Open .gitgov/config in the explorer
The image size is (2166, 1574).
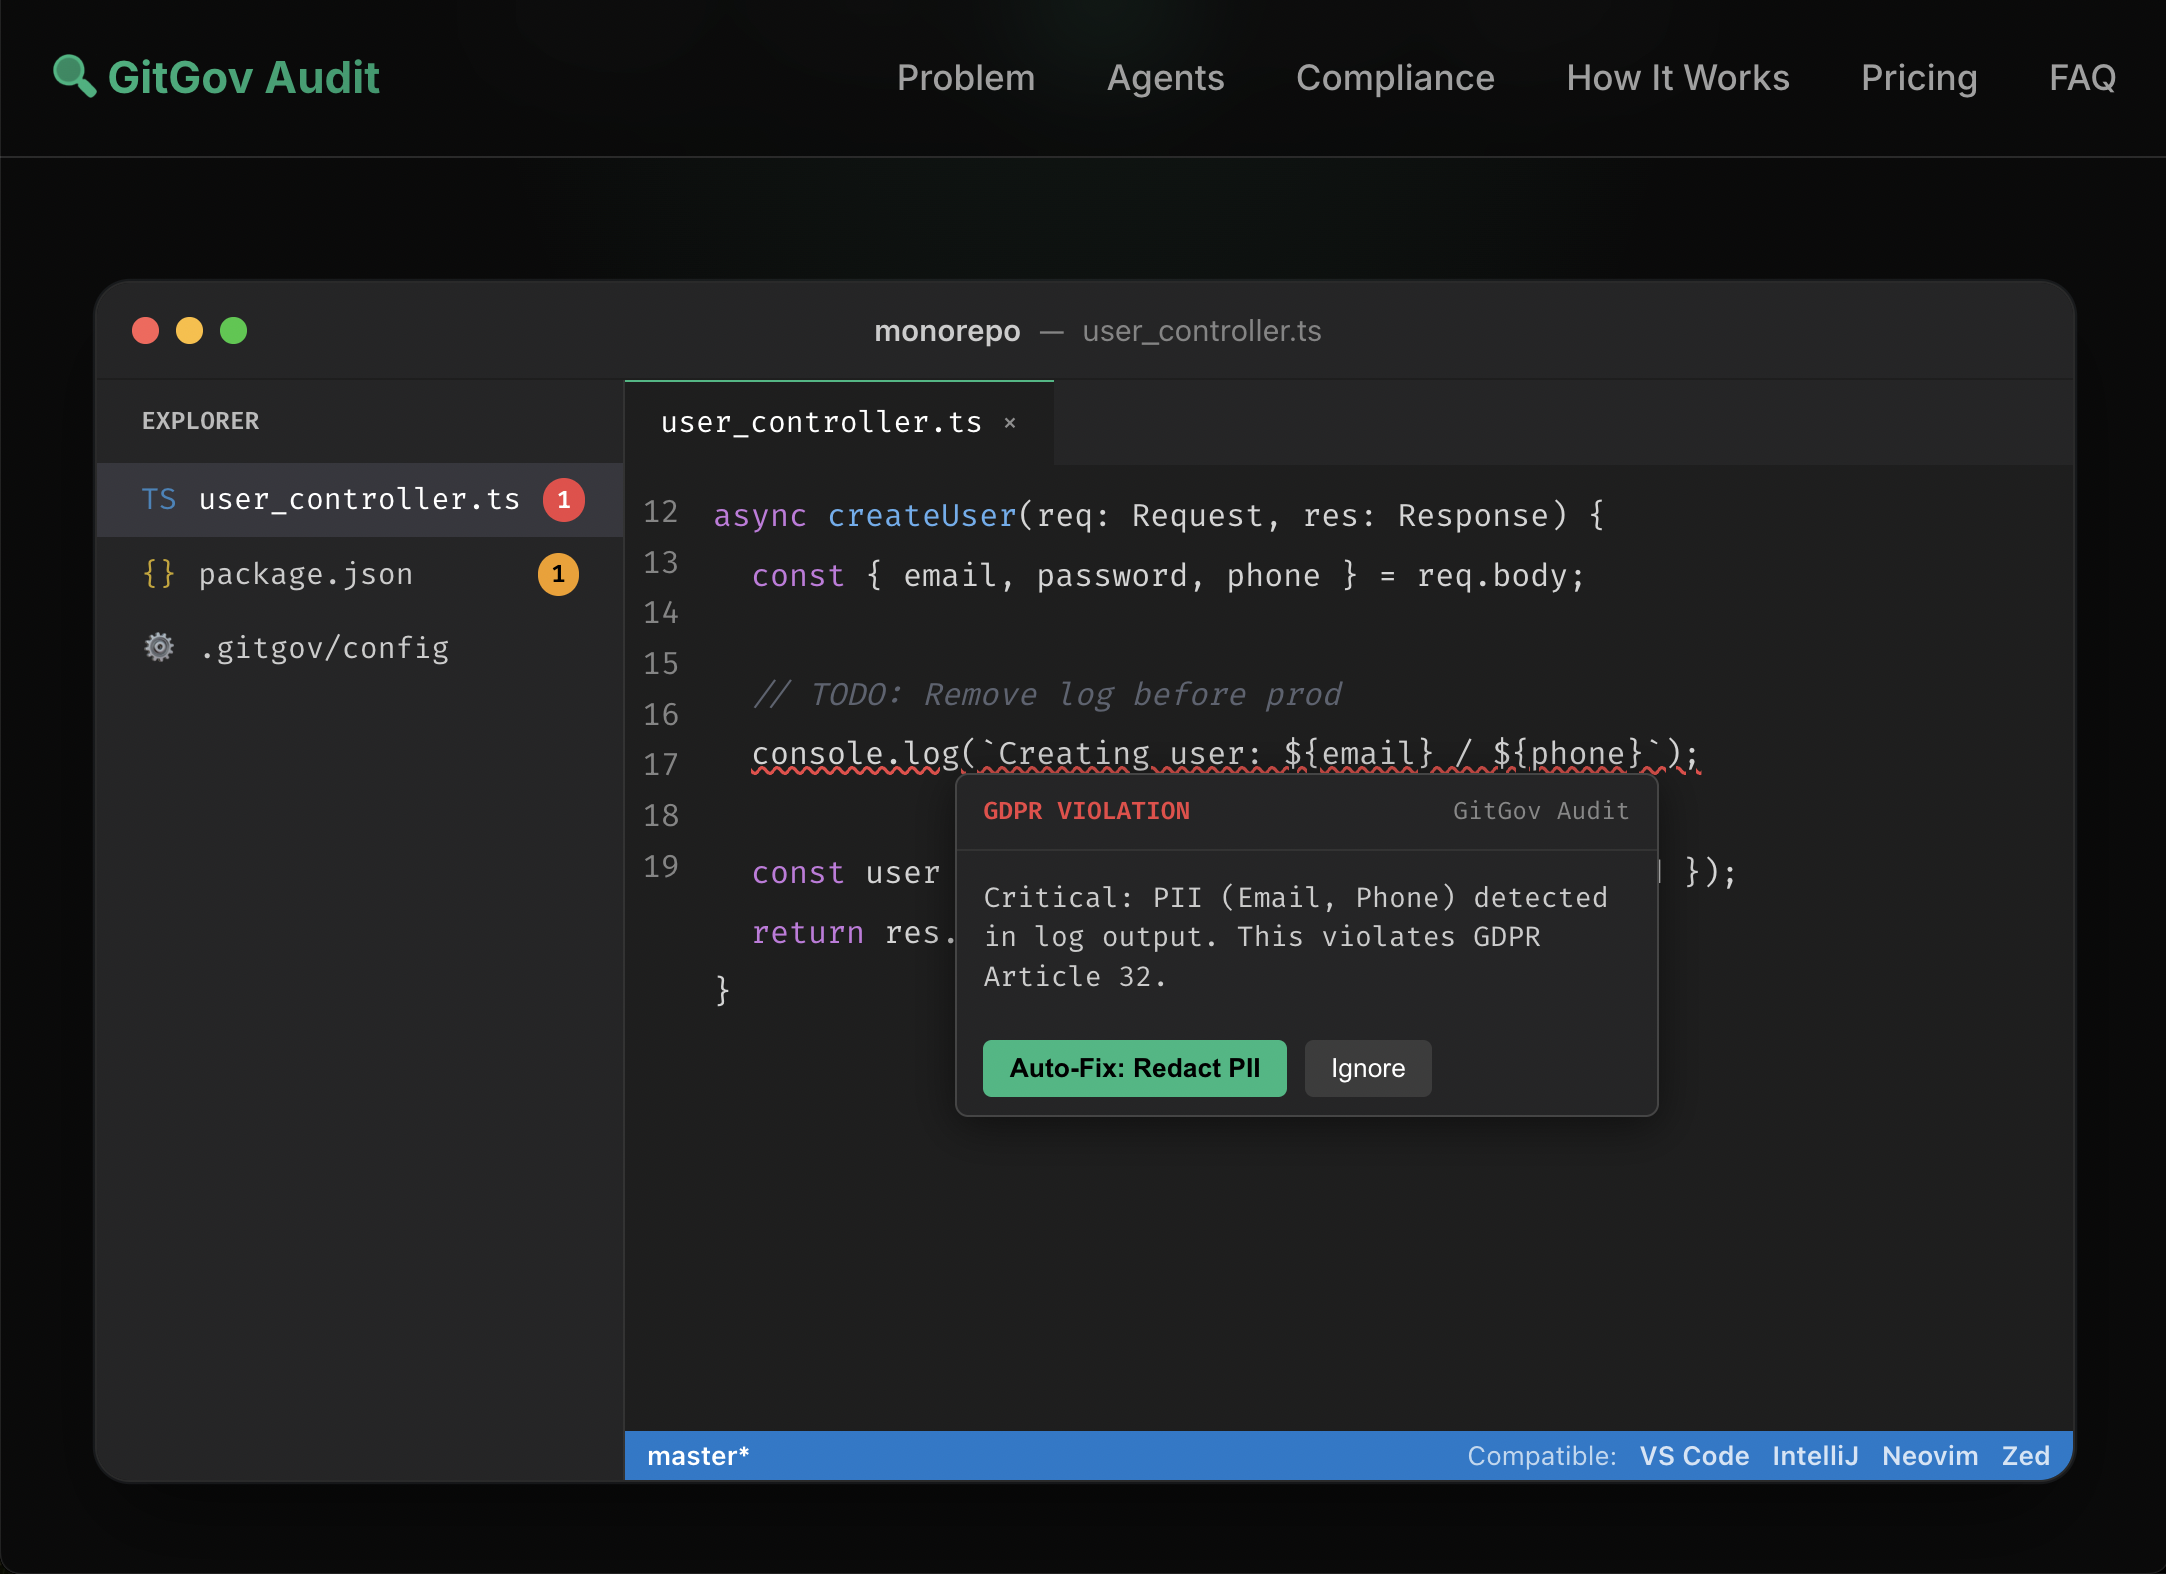(x=323, y=648)
